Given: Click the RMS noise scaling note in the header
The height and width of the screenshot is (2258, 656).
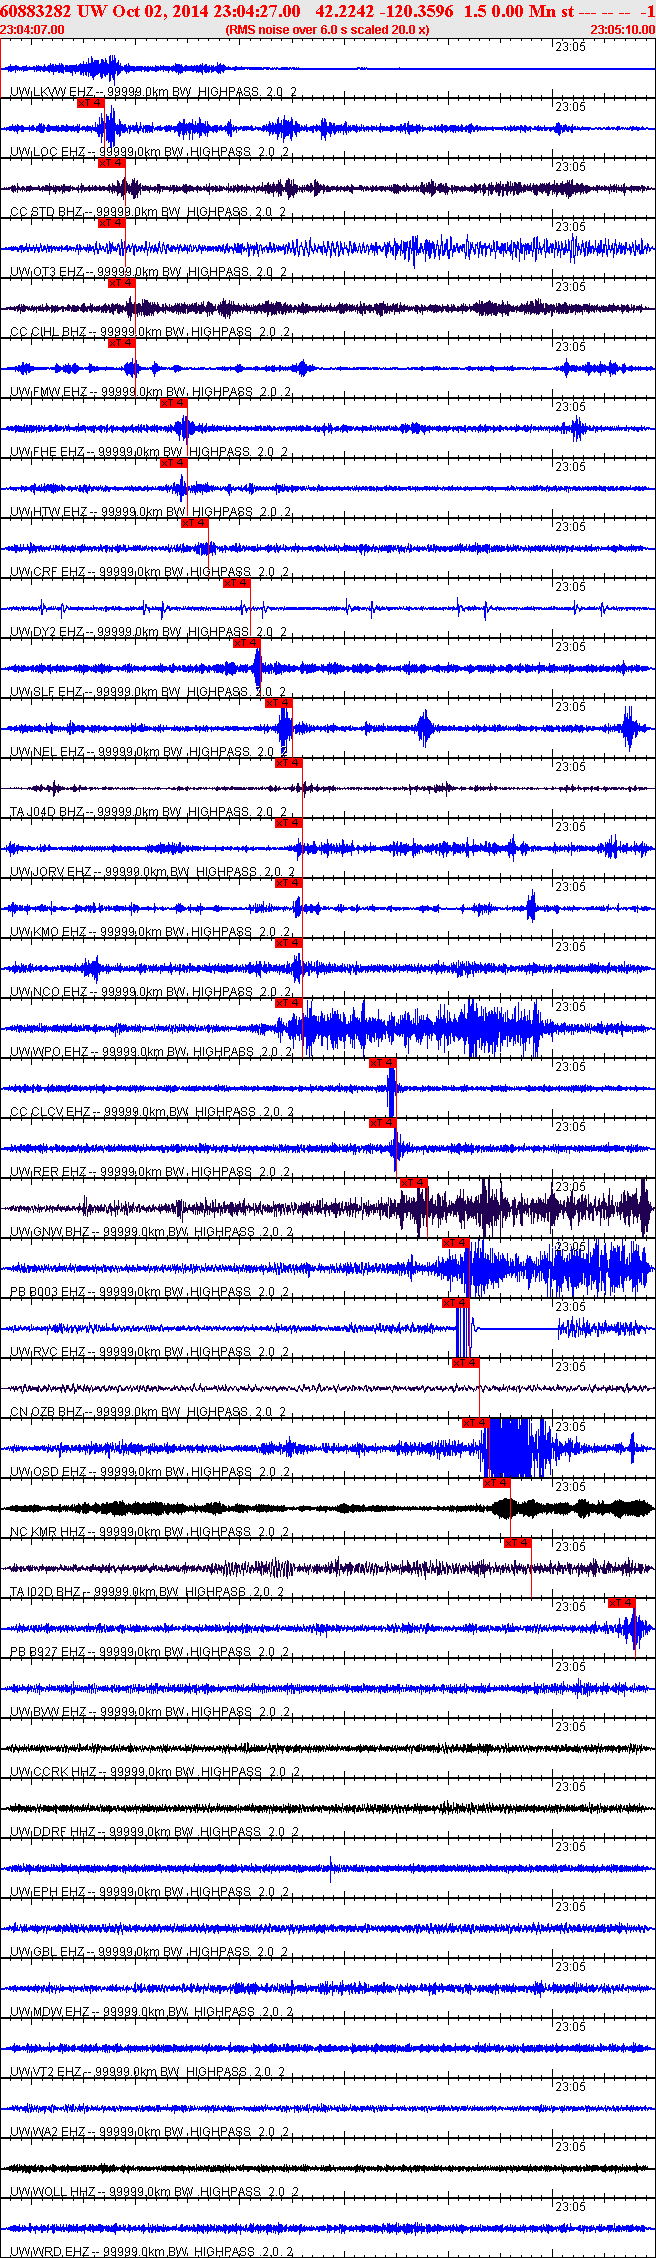Looking at the screenshot, I should pos(328,29).
